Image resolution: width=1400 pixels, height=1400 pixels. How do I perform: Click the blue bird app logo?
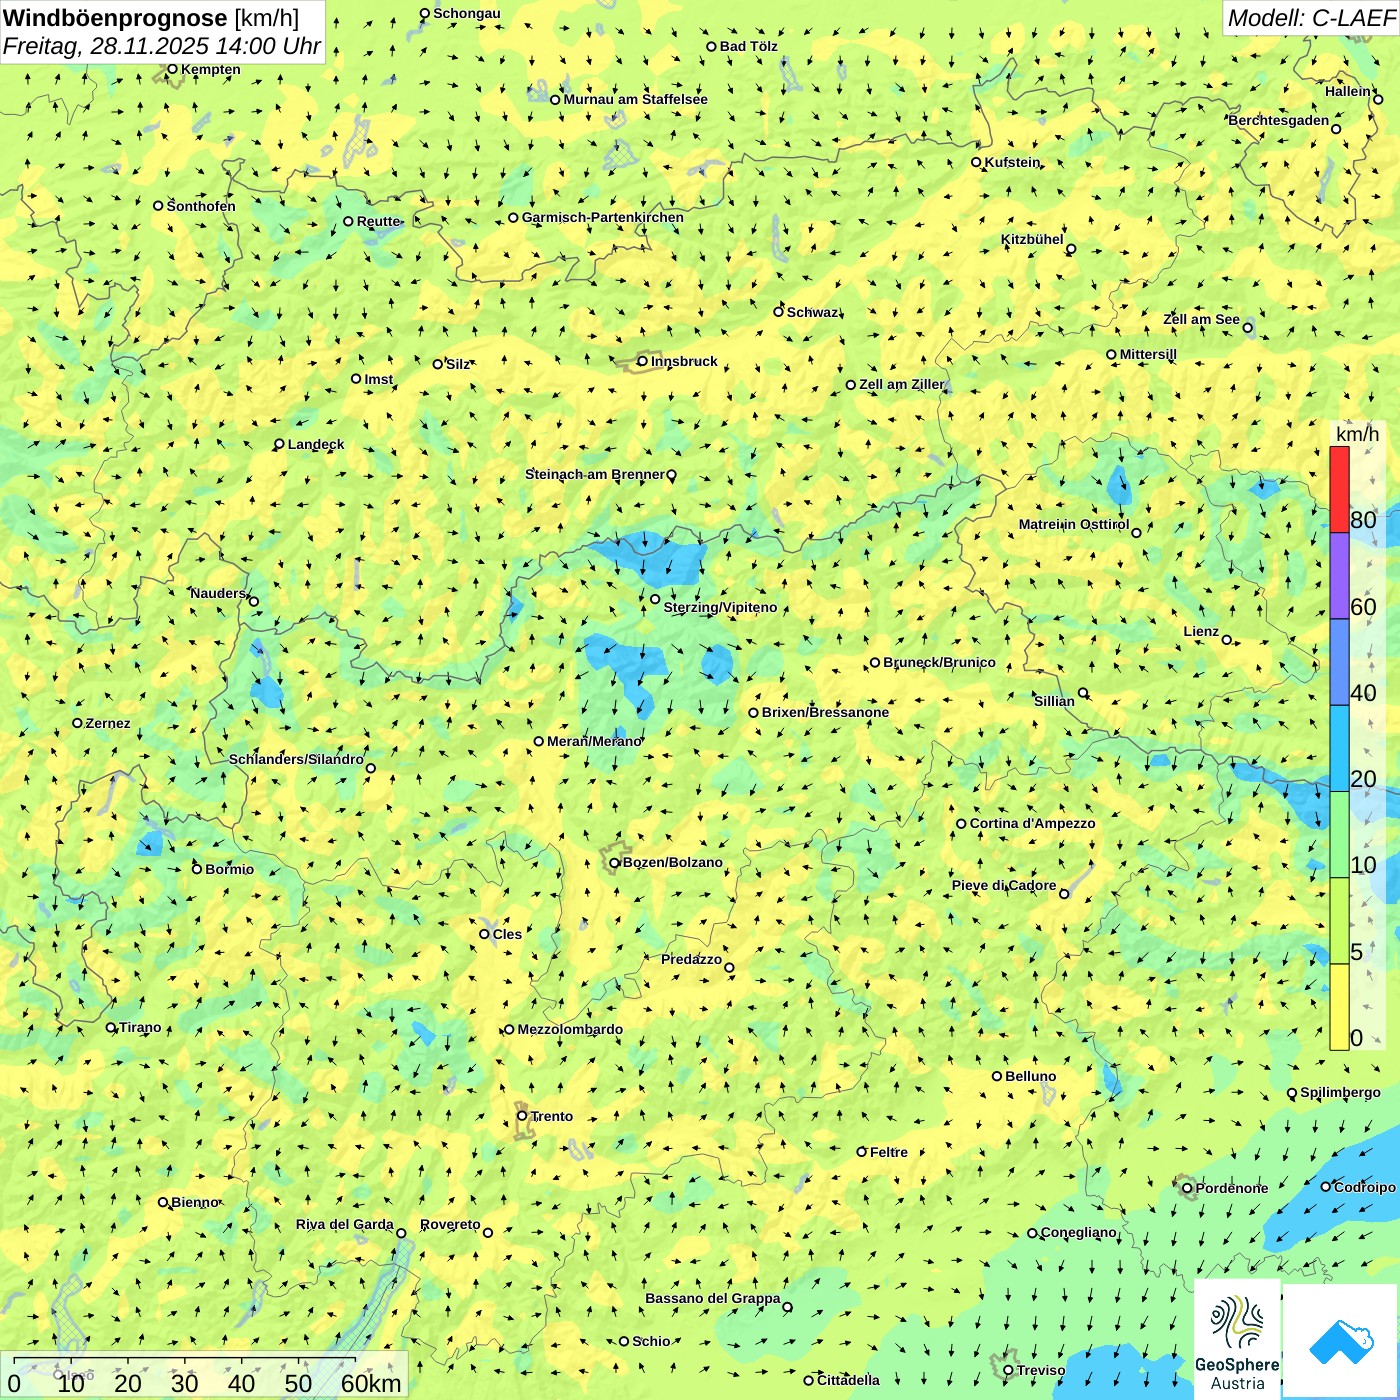(1341, 1341)
